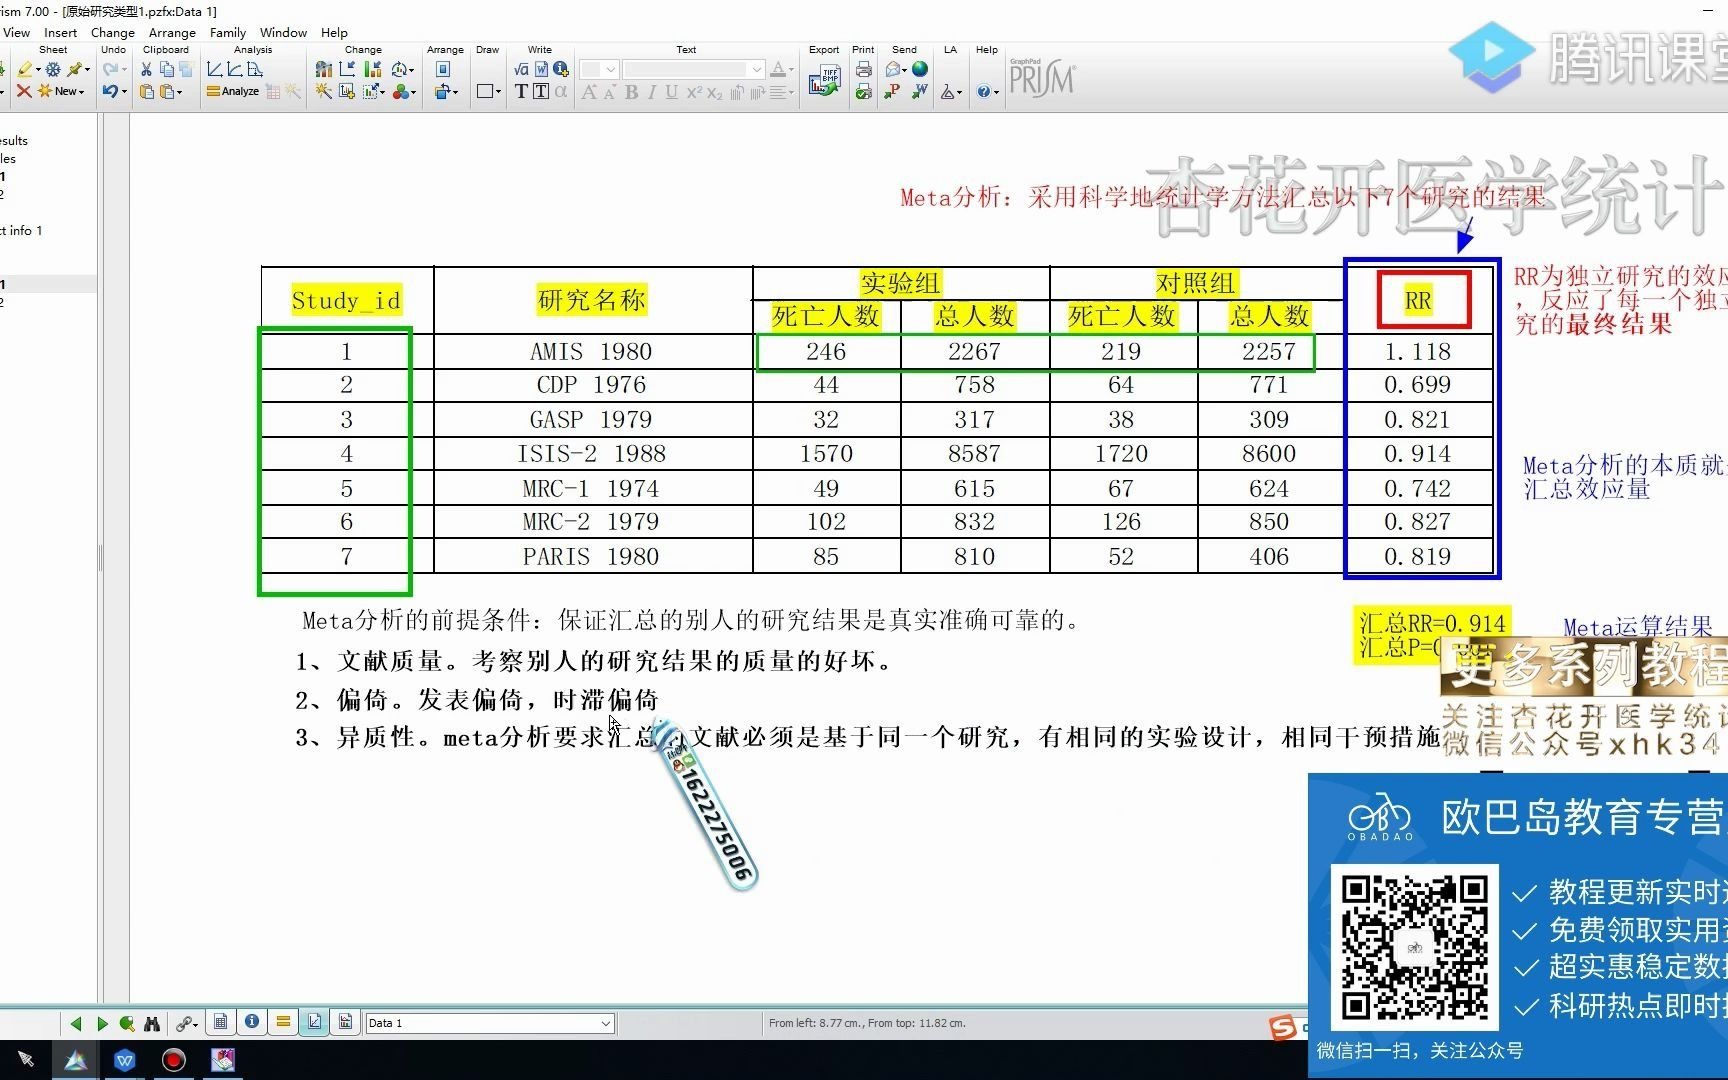
Task: Select the 'info 1' item in navigator
Action: (21, 230)
